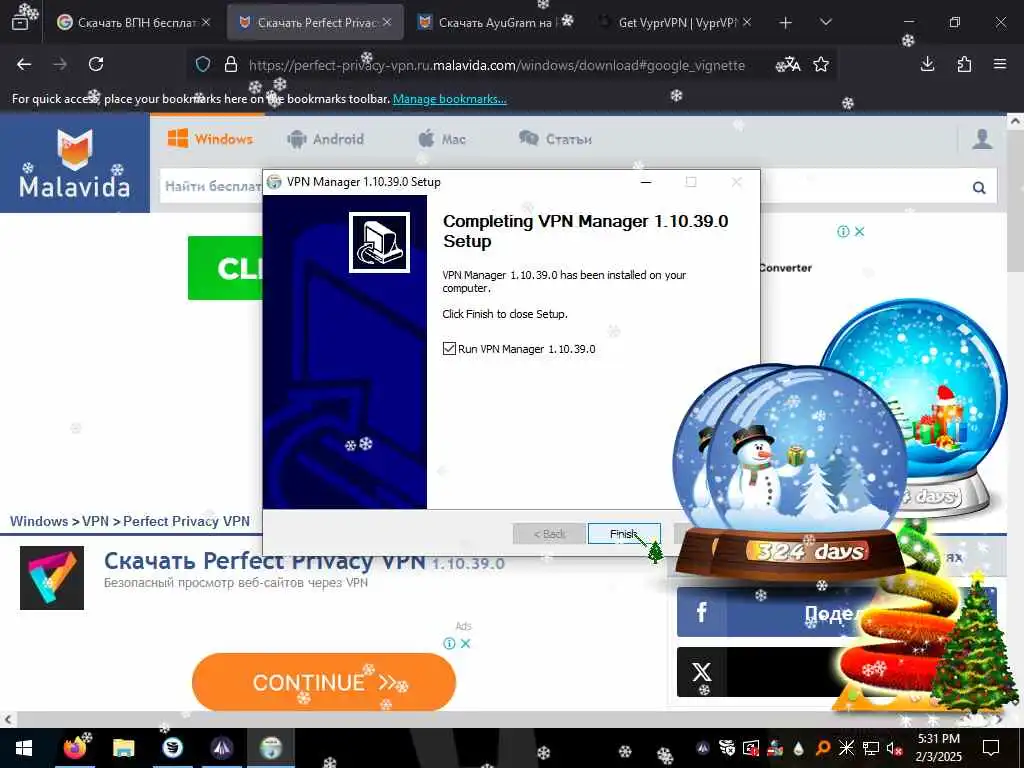Open the lower ad info icon
The image size is (1024, 768).
pos(449,643)
